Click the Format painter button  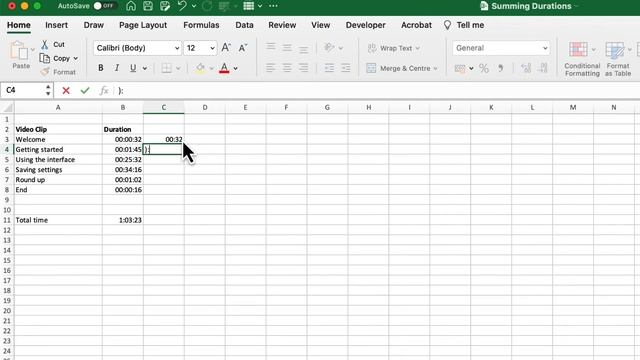pos(58,72)
